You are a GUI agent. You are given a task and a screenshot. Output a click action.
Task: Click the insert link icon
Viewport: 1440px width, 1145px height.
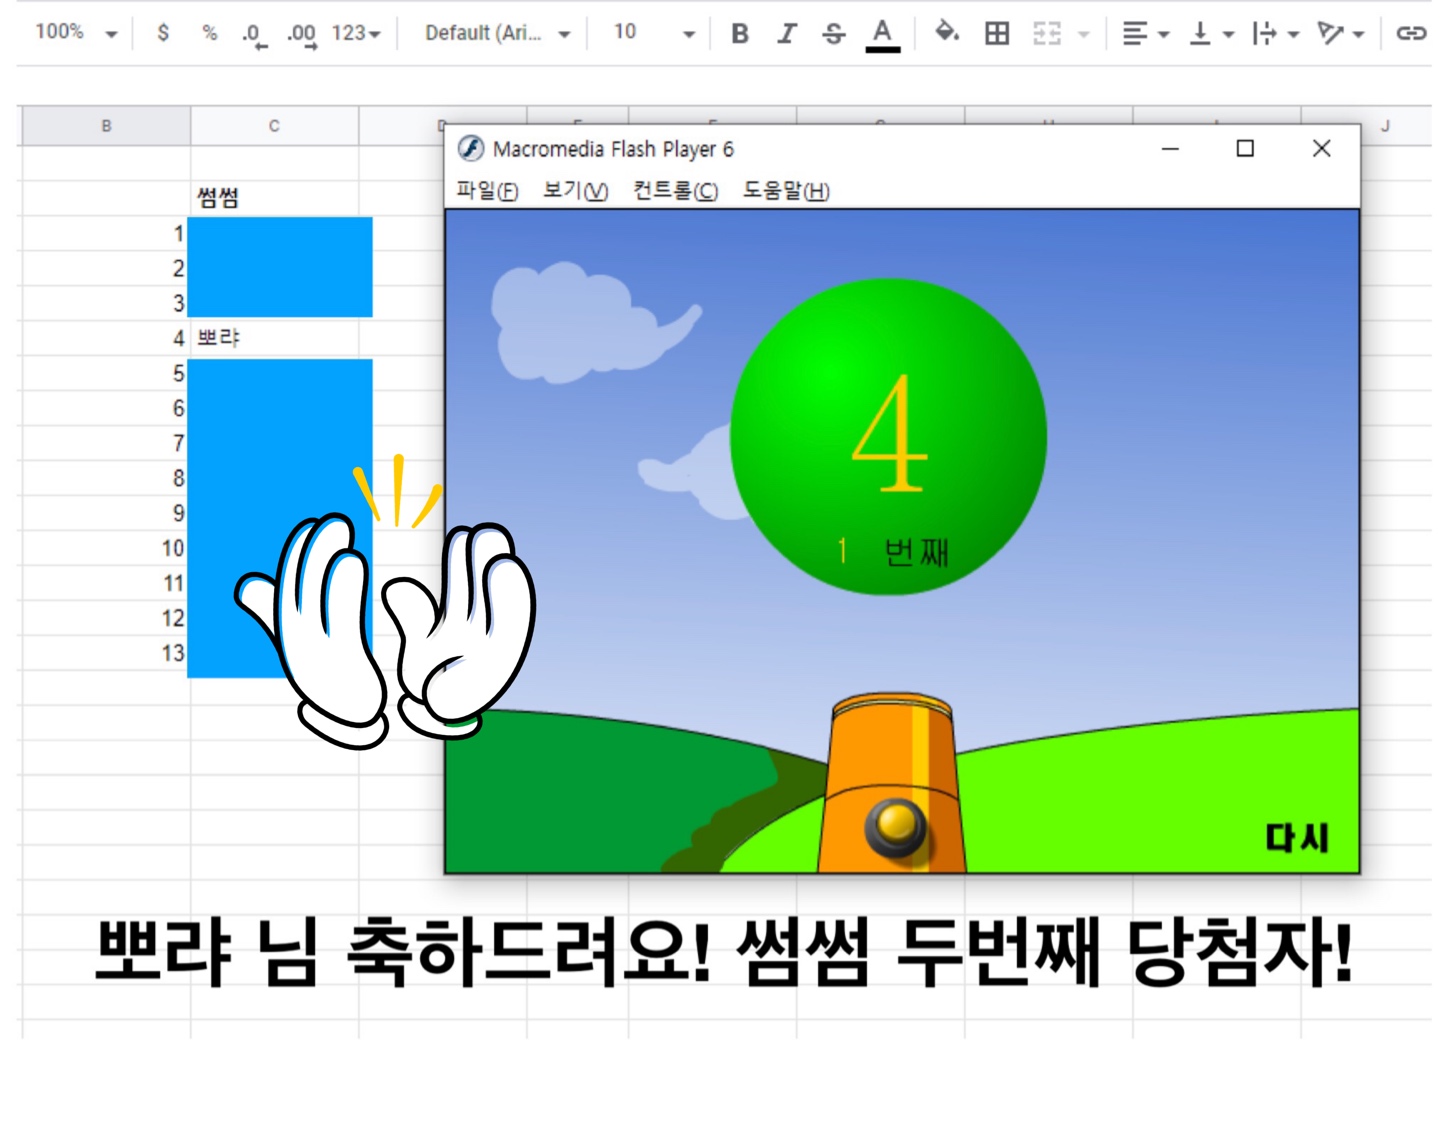[x=1411, y=34]
